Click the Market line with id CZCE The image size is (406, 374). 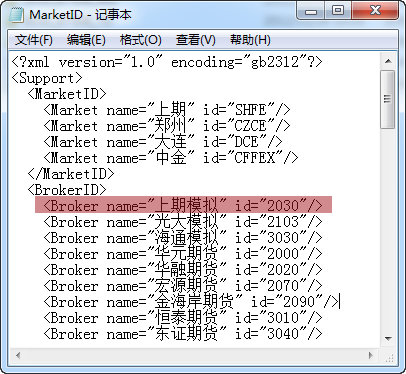tap(167, 126)
